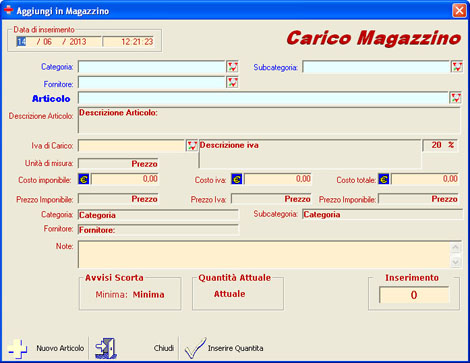Click the euro icon beside Costo imponibile
Image resolution: width=470 pixels, height=363 pixels.
(x=84, y=179)
